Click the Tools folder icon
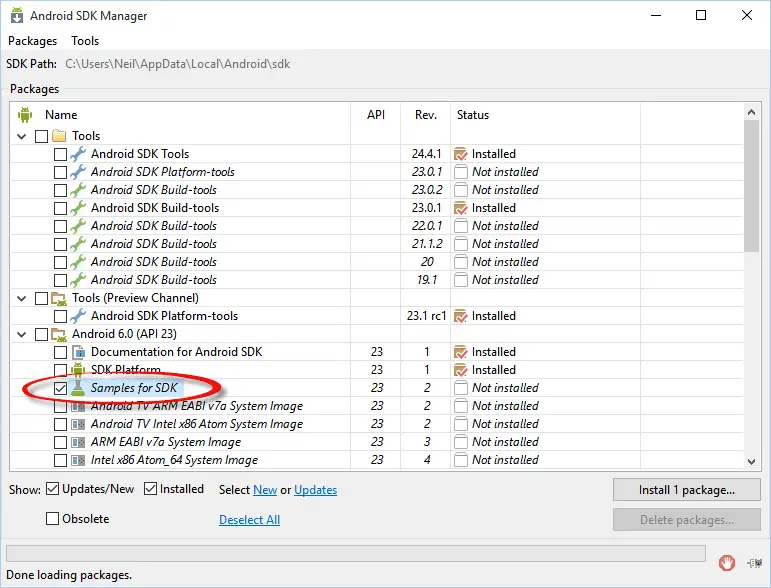The height and width of the screenshot is (588, 771). [x=59, y=136]
